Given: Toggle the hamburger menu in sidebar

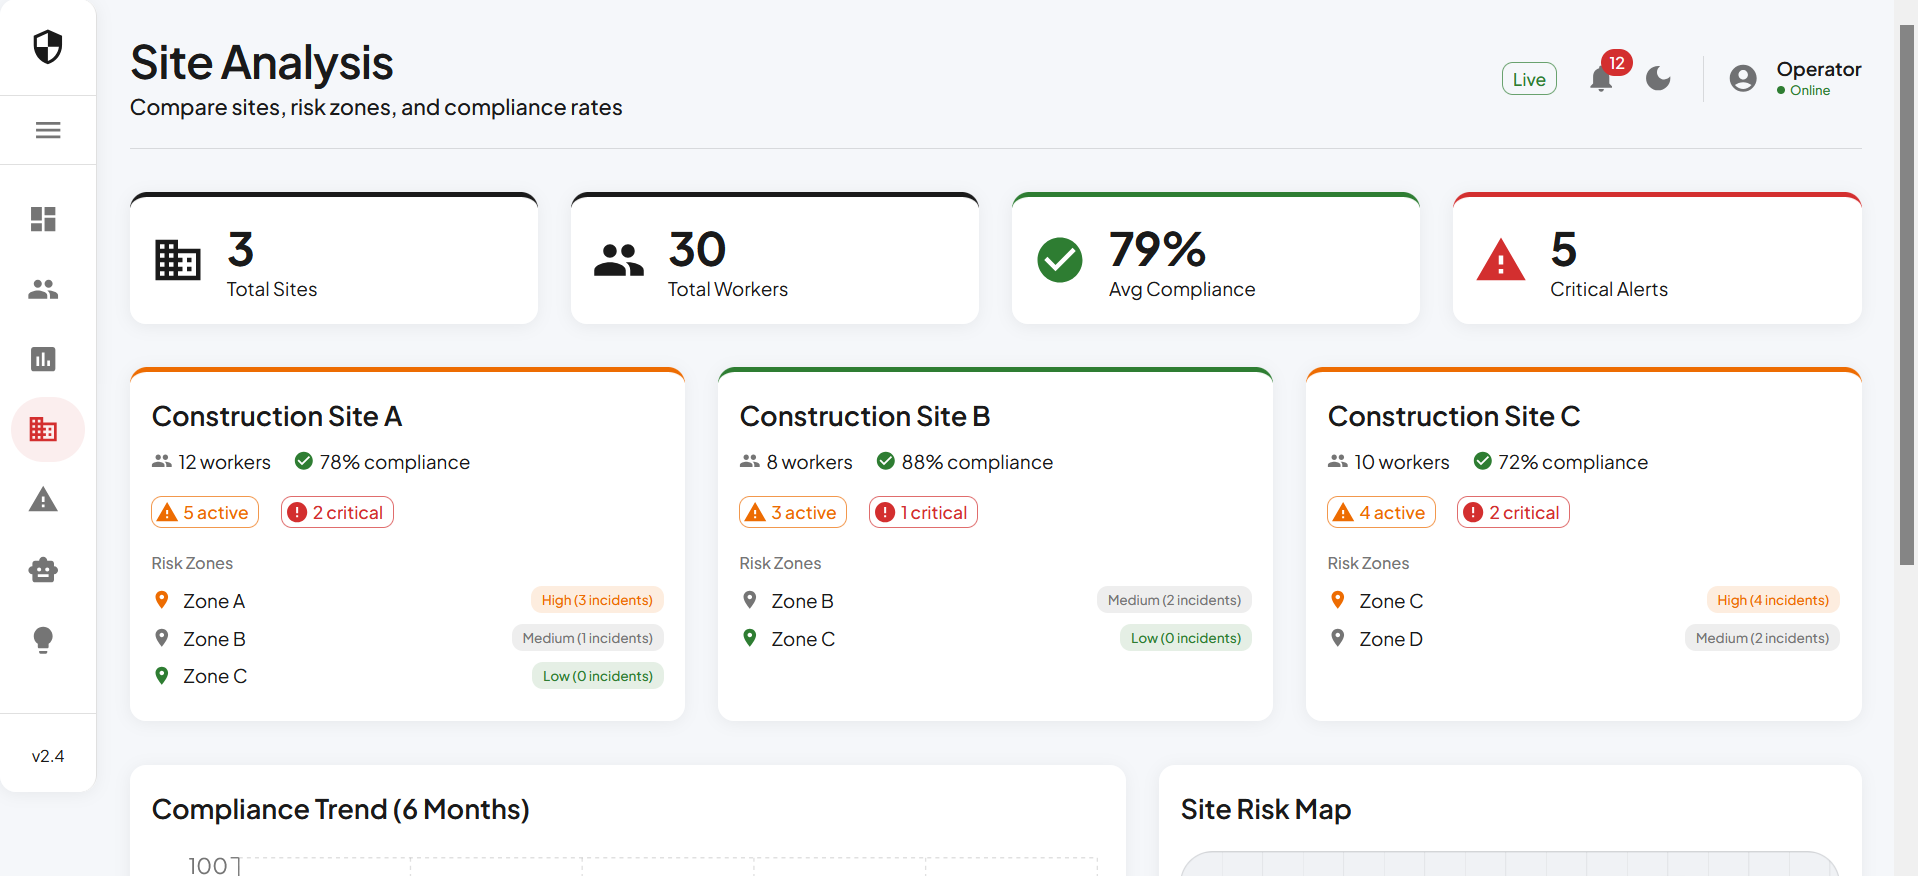Looking at the screenshot, I should pos(48,130).
